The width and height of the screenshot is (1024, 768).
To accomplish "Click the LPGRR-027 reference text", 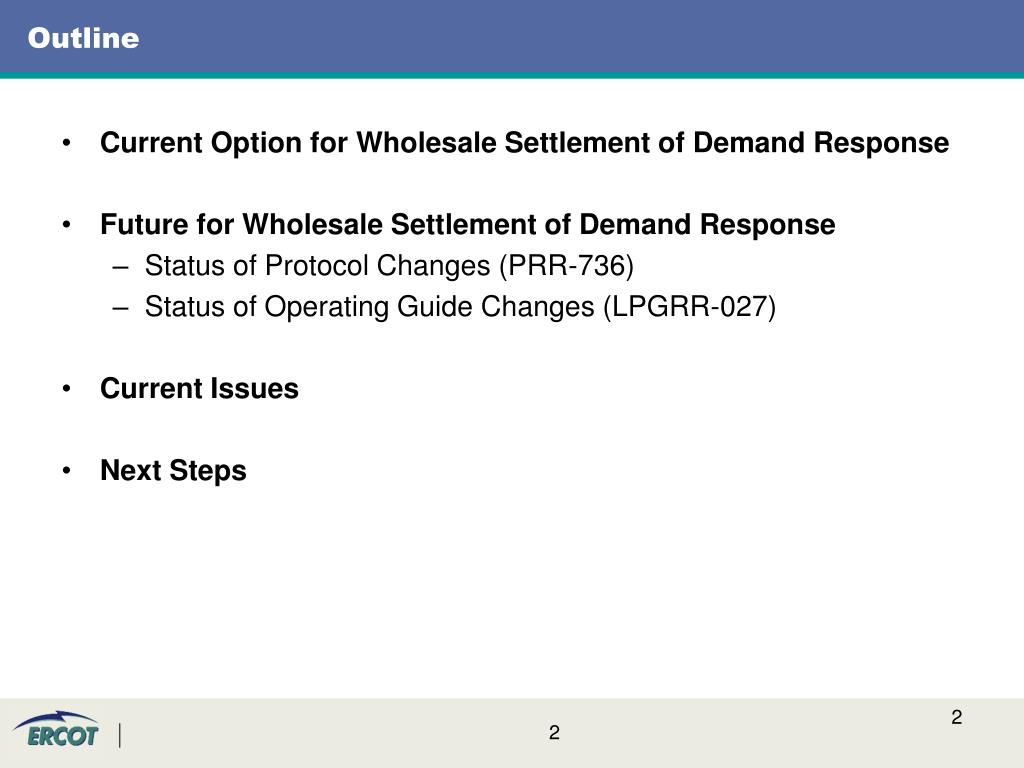I will pos(690,307).
